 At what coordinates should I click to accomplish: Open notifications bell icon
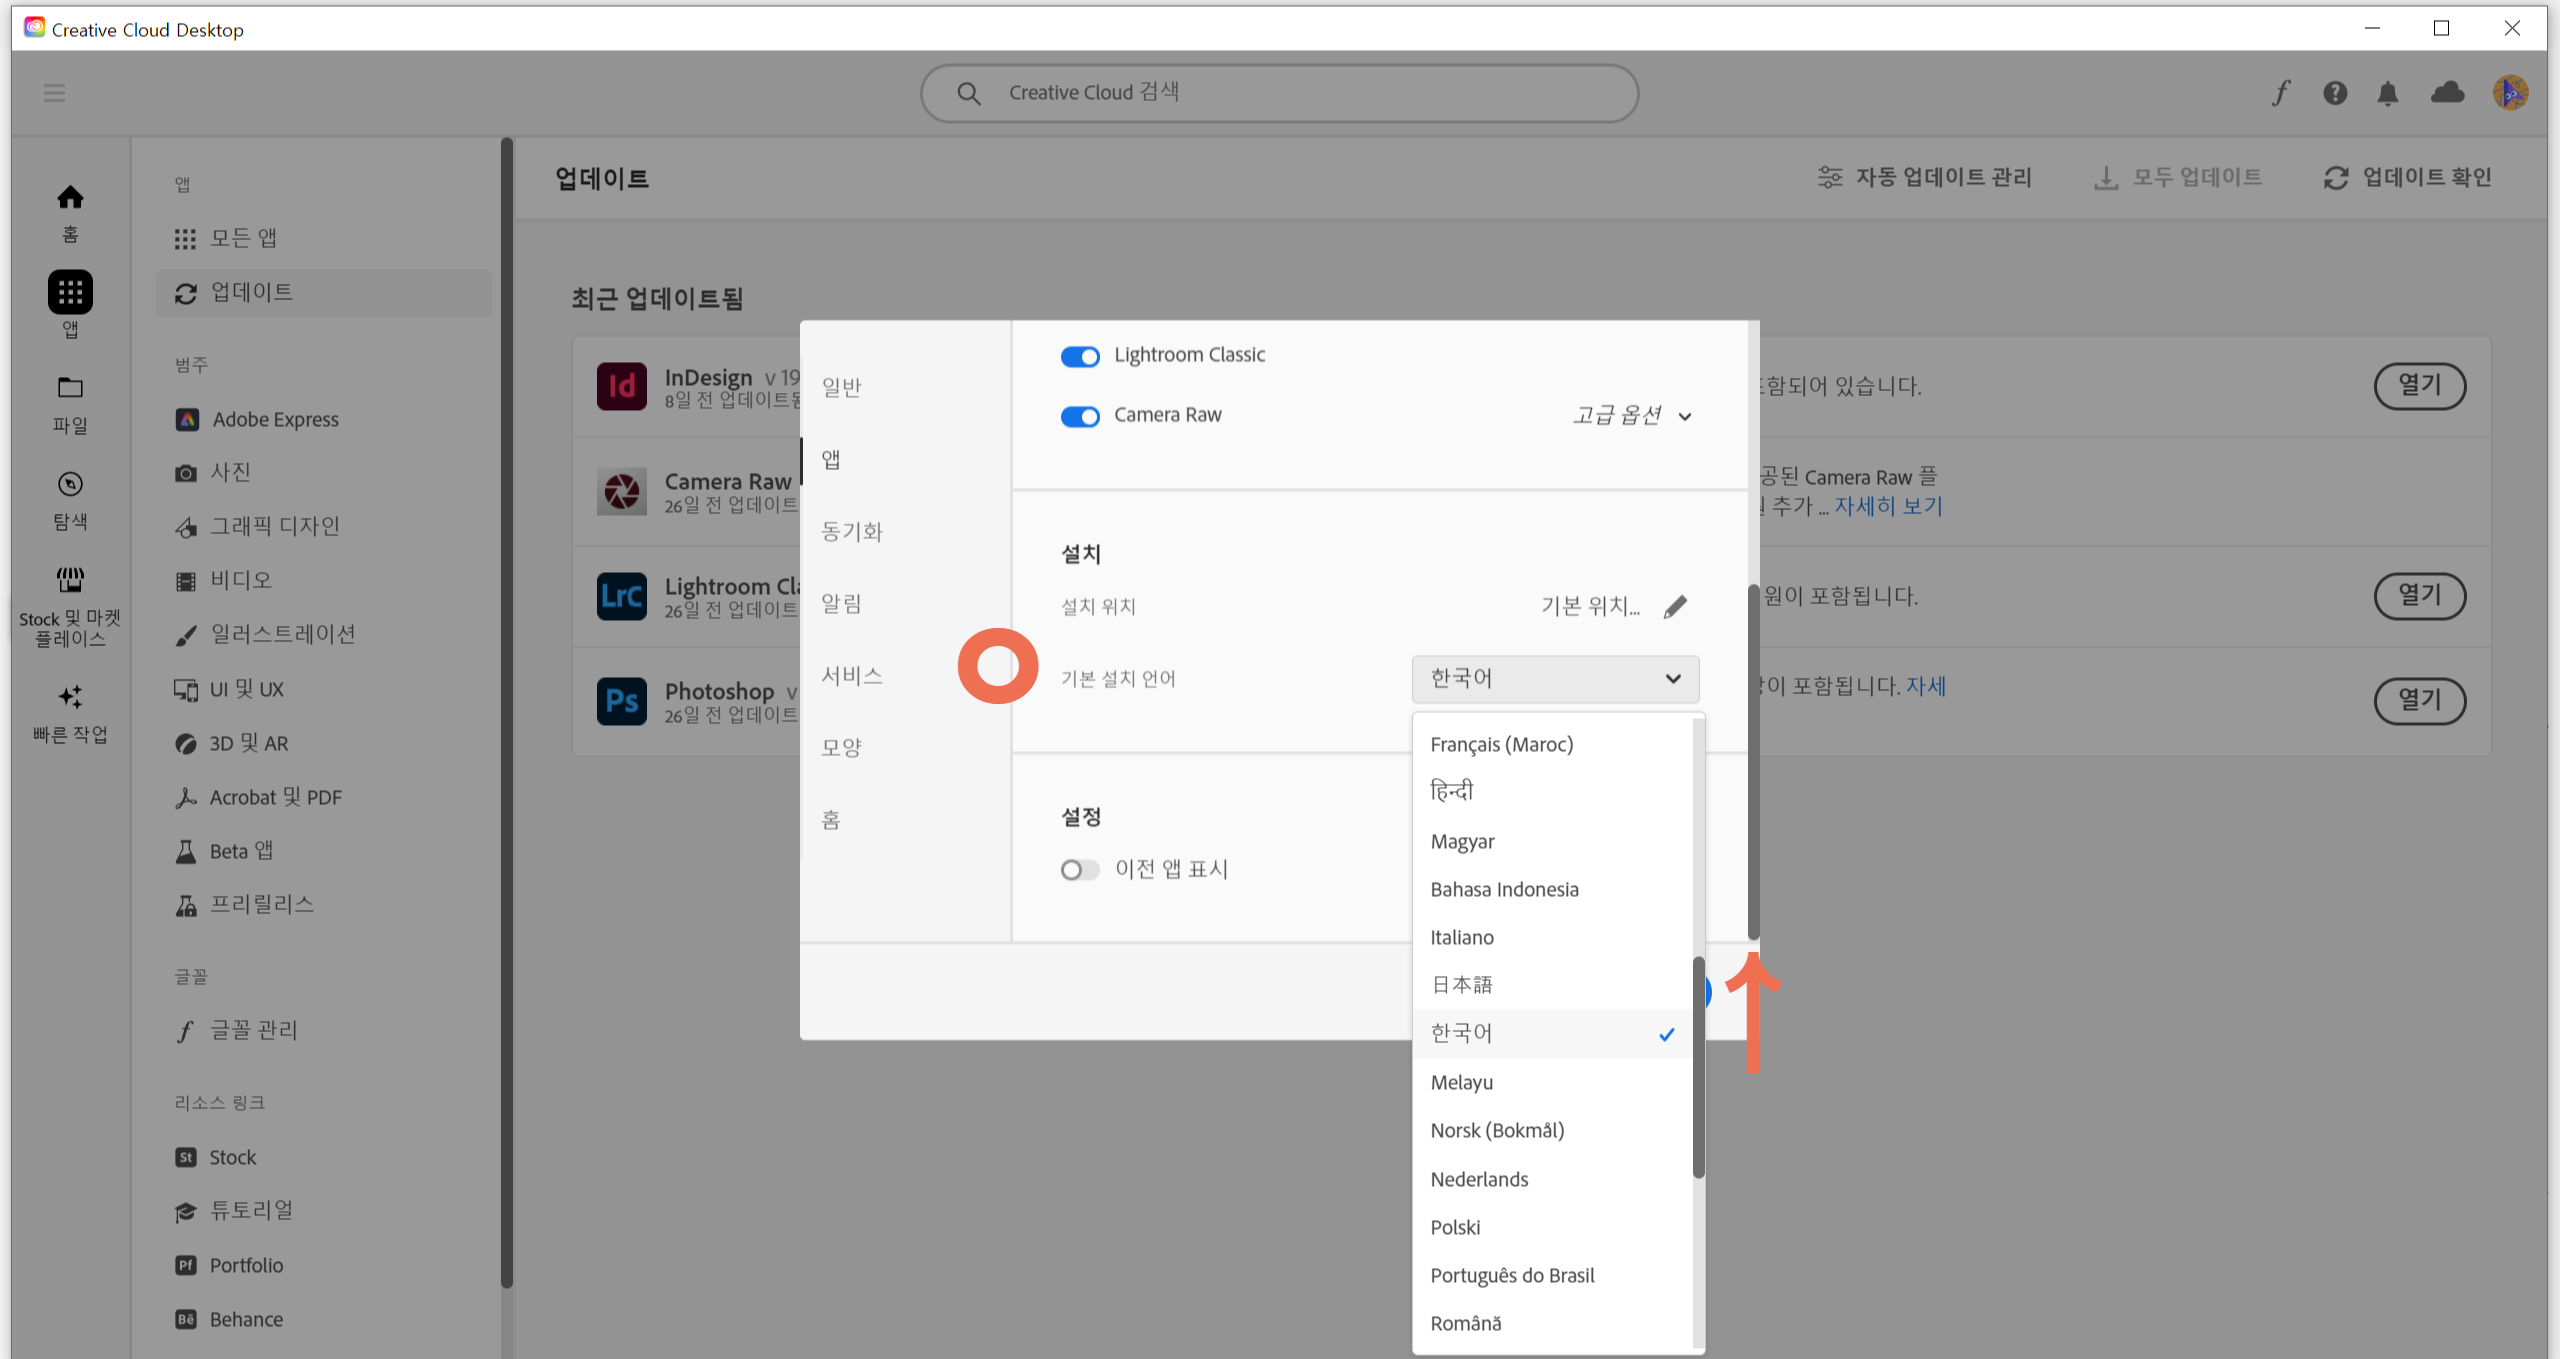point(2388,93)
